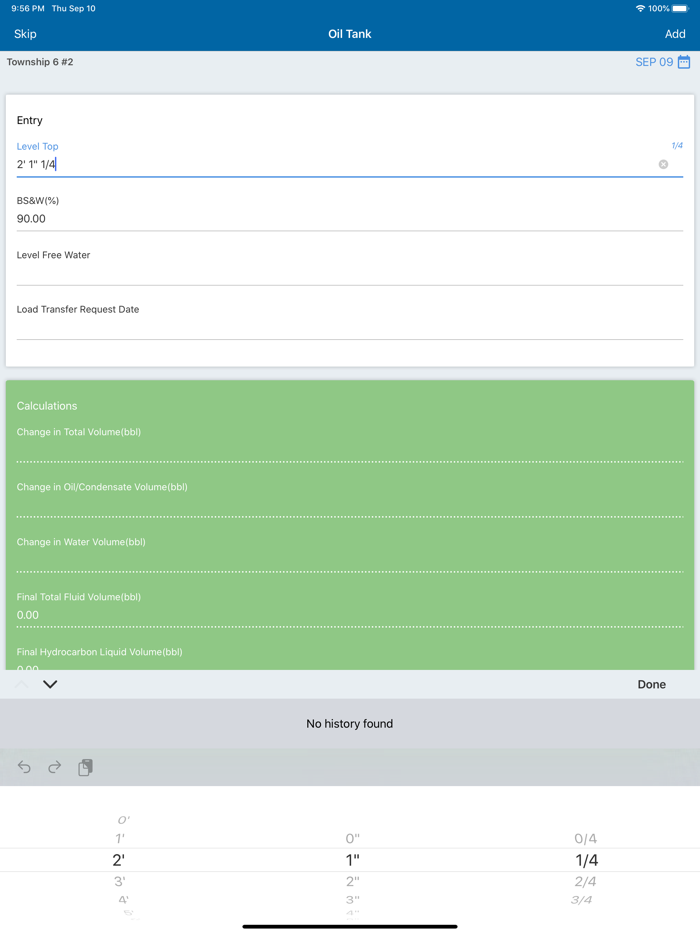Select 1/4 in the fraction wheel

click(x=587, y=860)
